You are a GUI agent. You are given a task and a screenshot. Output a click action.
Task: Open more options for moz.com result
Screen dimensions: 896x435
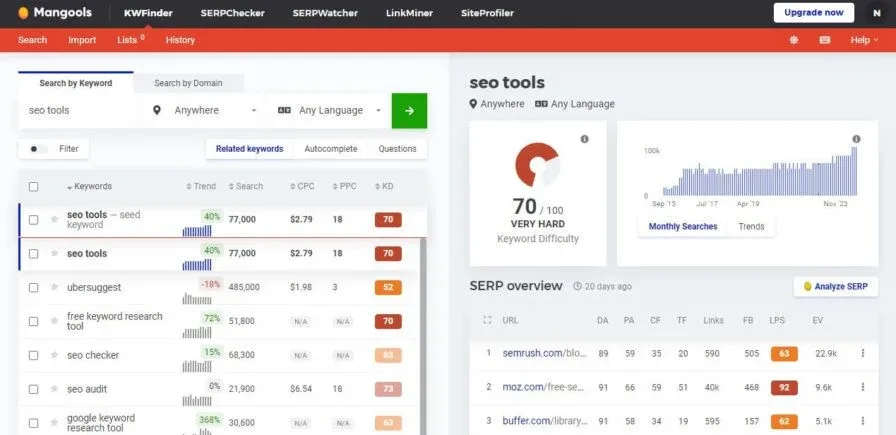coord(863,388)
